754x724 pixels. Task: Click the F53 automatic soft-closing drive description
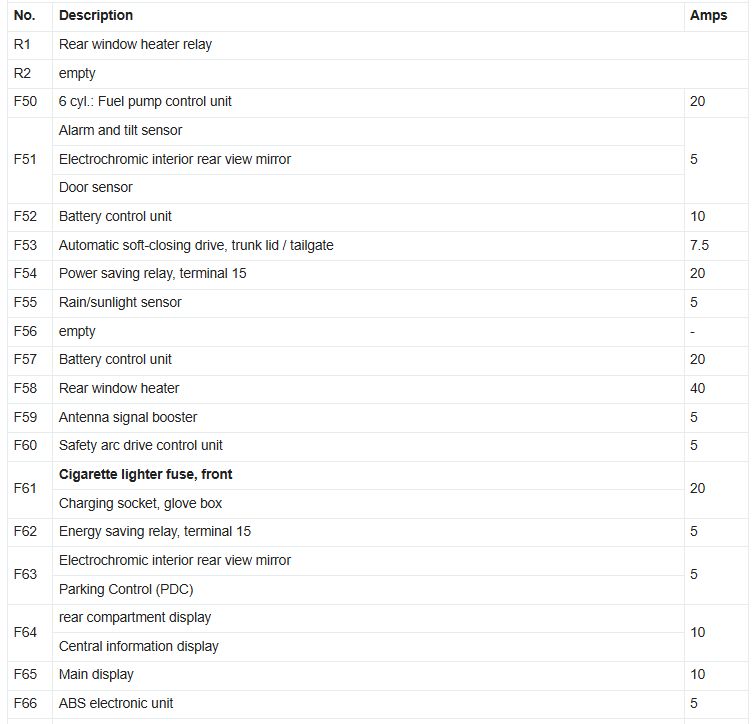(x=196, y=245)
